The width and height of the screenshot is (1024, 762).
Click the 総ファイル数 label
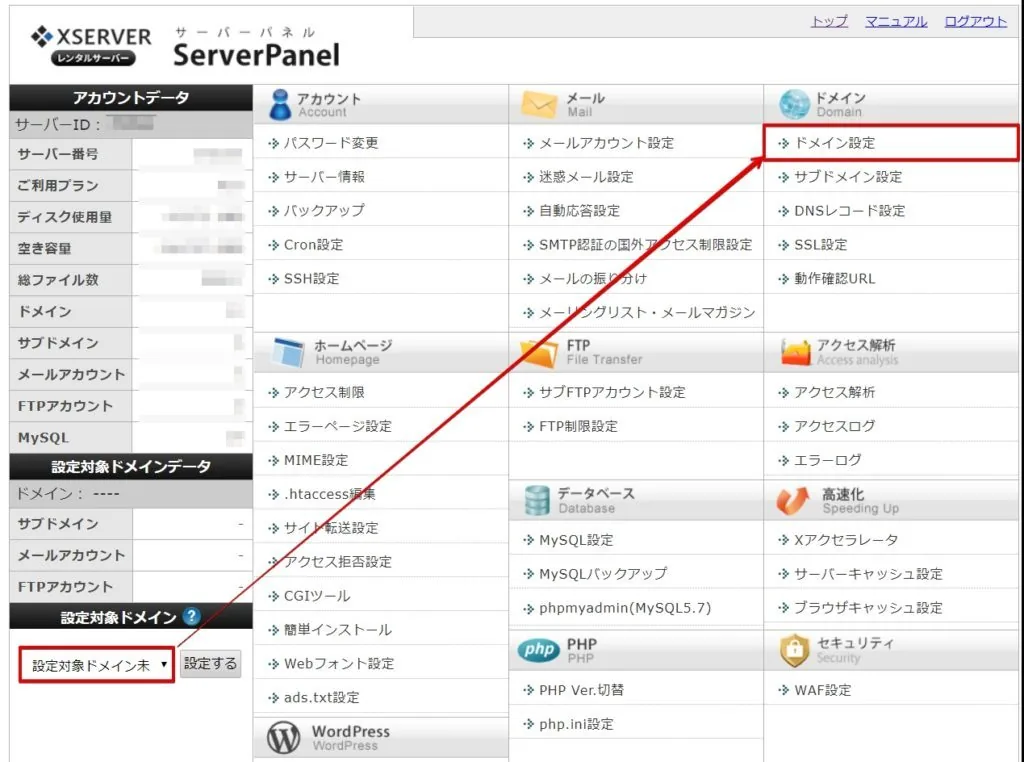57,280
